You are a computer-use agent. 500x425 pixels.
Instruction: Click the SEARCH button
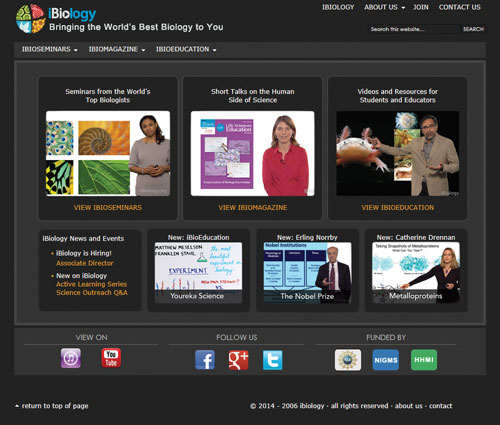pyautogui.click(x=473, y=29)
